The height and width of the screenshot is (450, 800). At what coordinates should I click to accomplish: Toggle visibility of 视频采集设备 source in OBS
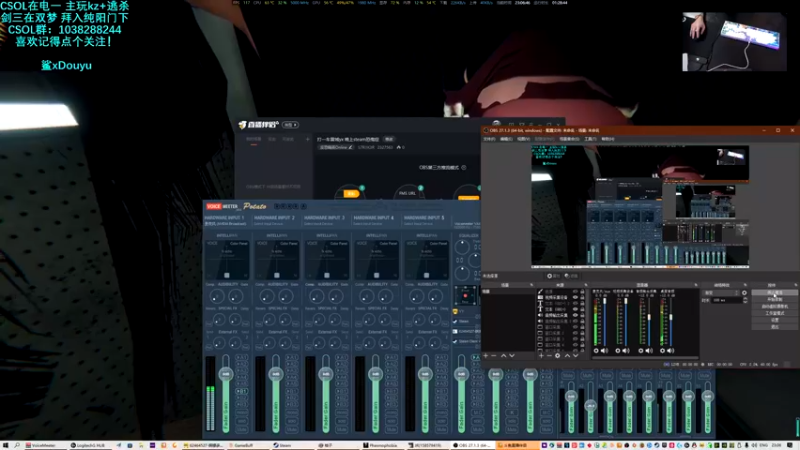click(x=576, y=297)
